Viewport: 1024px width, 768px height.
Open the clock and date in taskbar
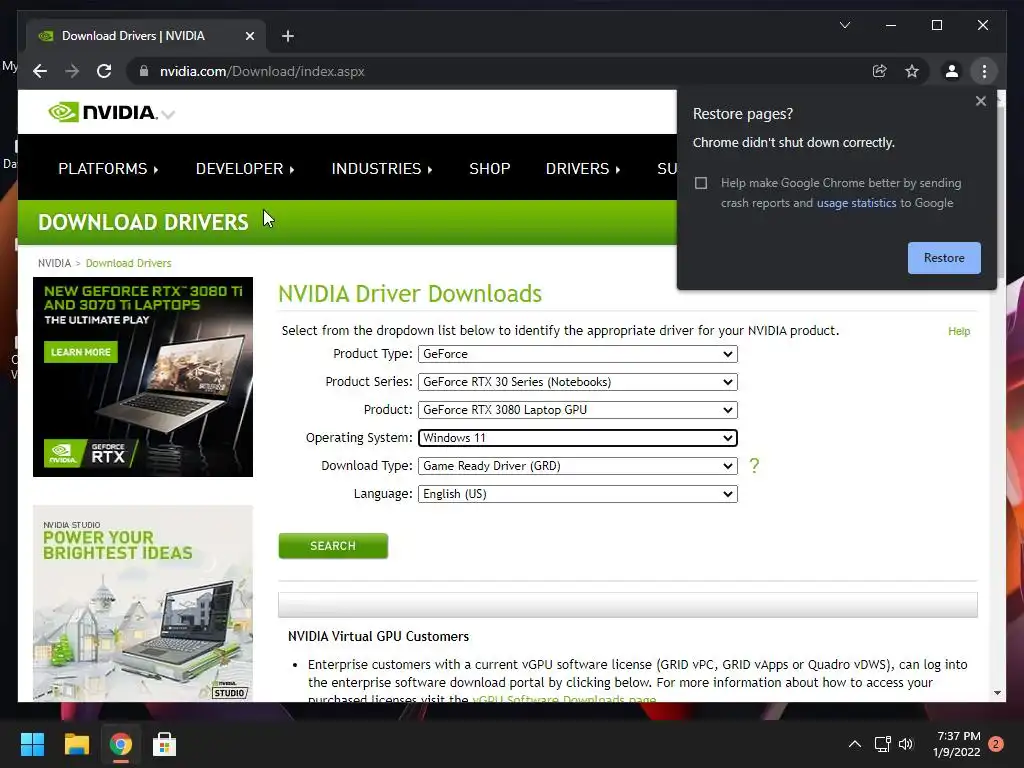[x=958, y=744]
